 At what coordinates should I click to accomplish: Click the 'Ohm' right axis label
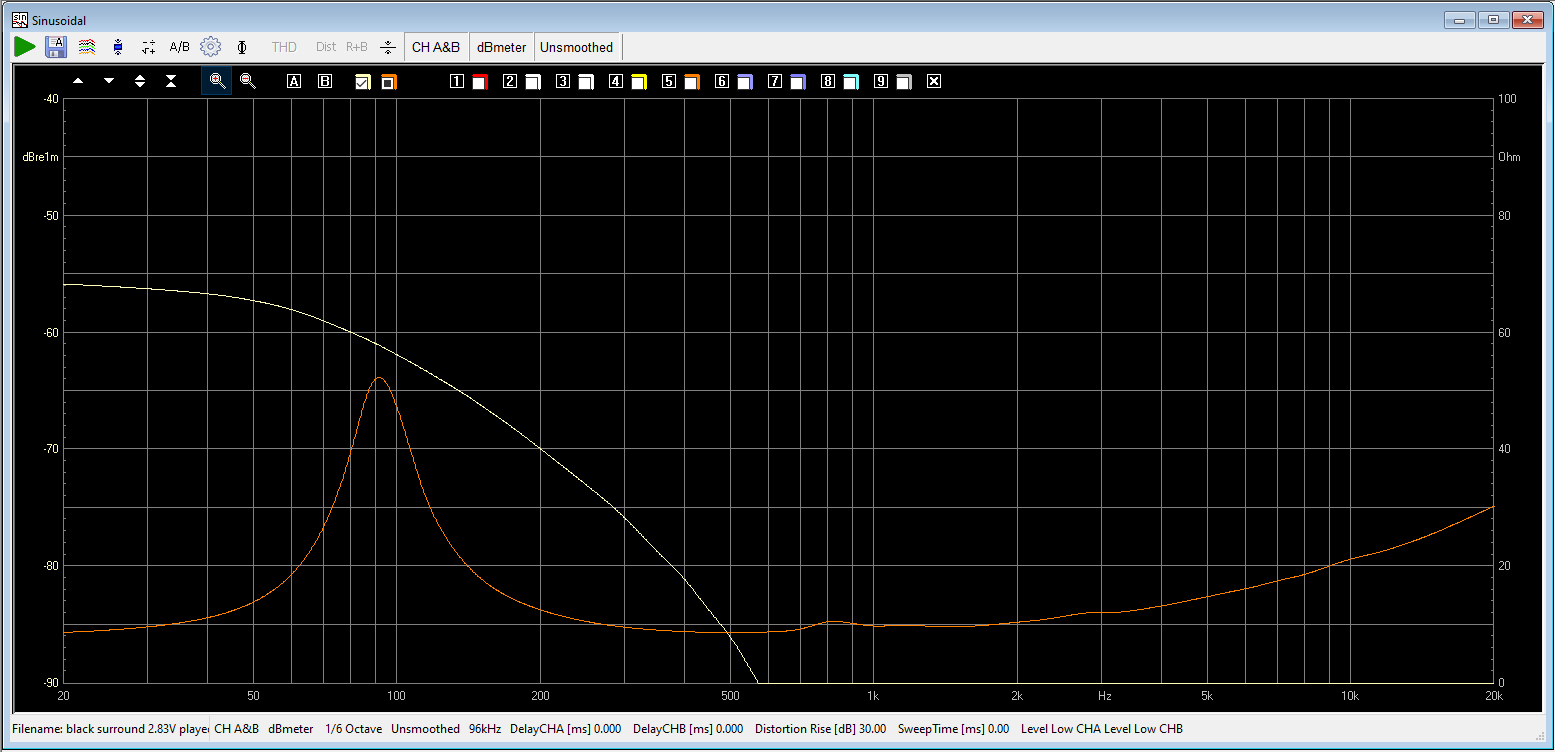(1509, 158)
